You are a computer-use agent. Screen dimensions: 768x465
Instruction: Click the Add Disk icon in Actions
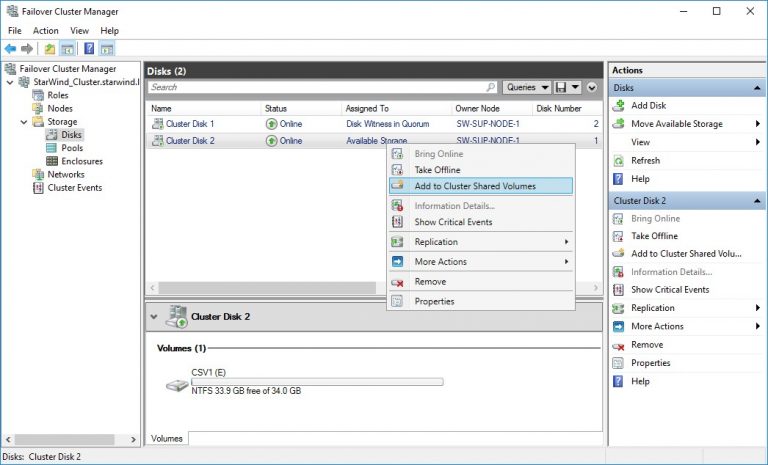(x=619, y=105)
